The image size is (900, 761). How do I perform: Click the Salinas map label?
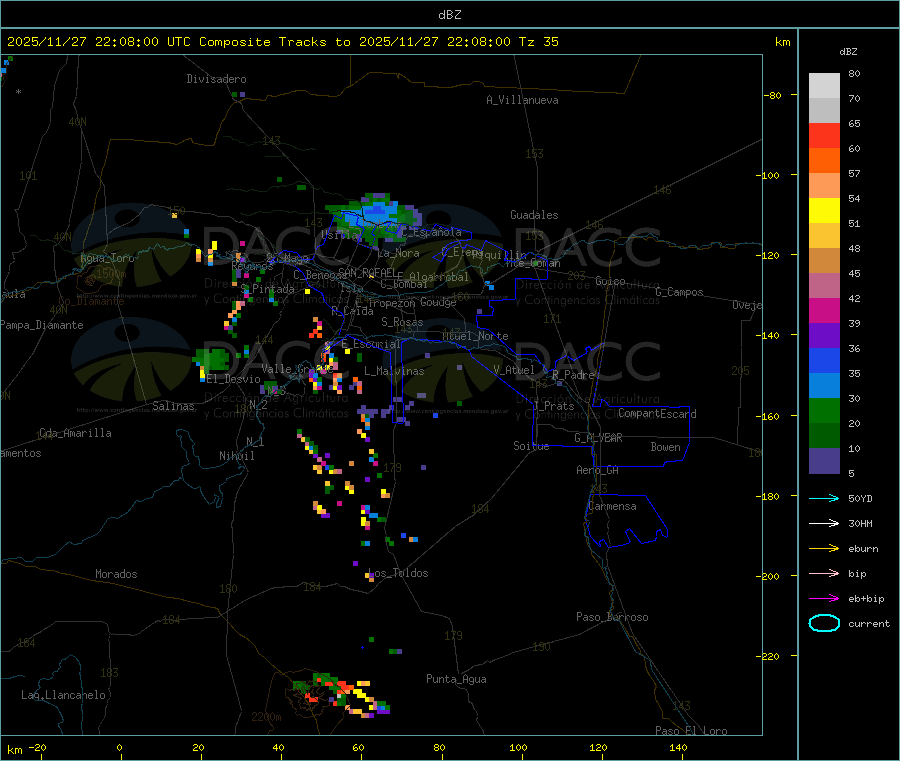tap(173, 406)
